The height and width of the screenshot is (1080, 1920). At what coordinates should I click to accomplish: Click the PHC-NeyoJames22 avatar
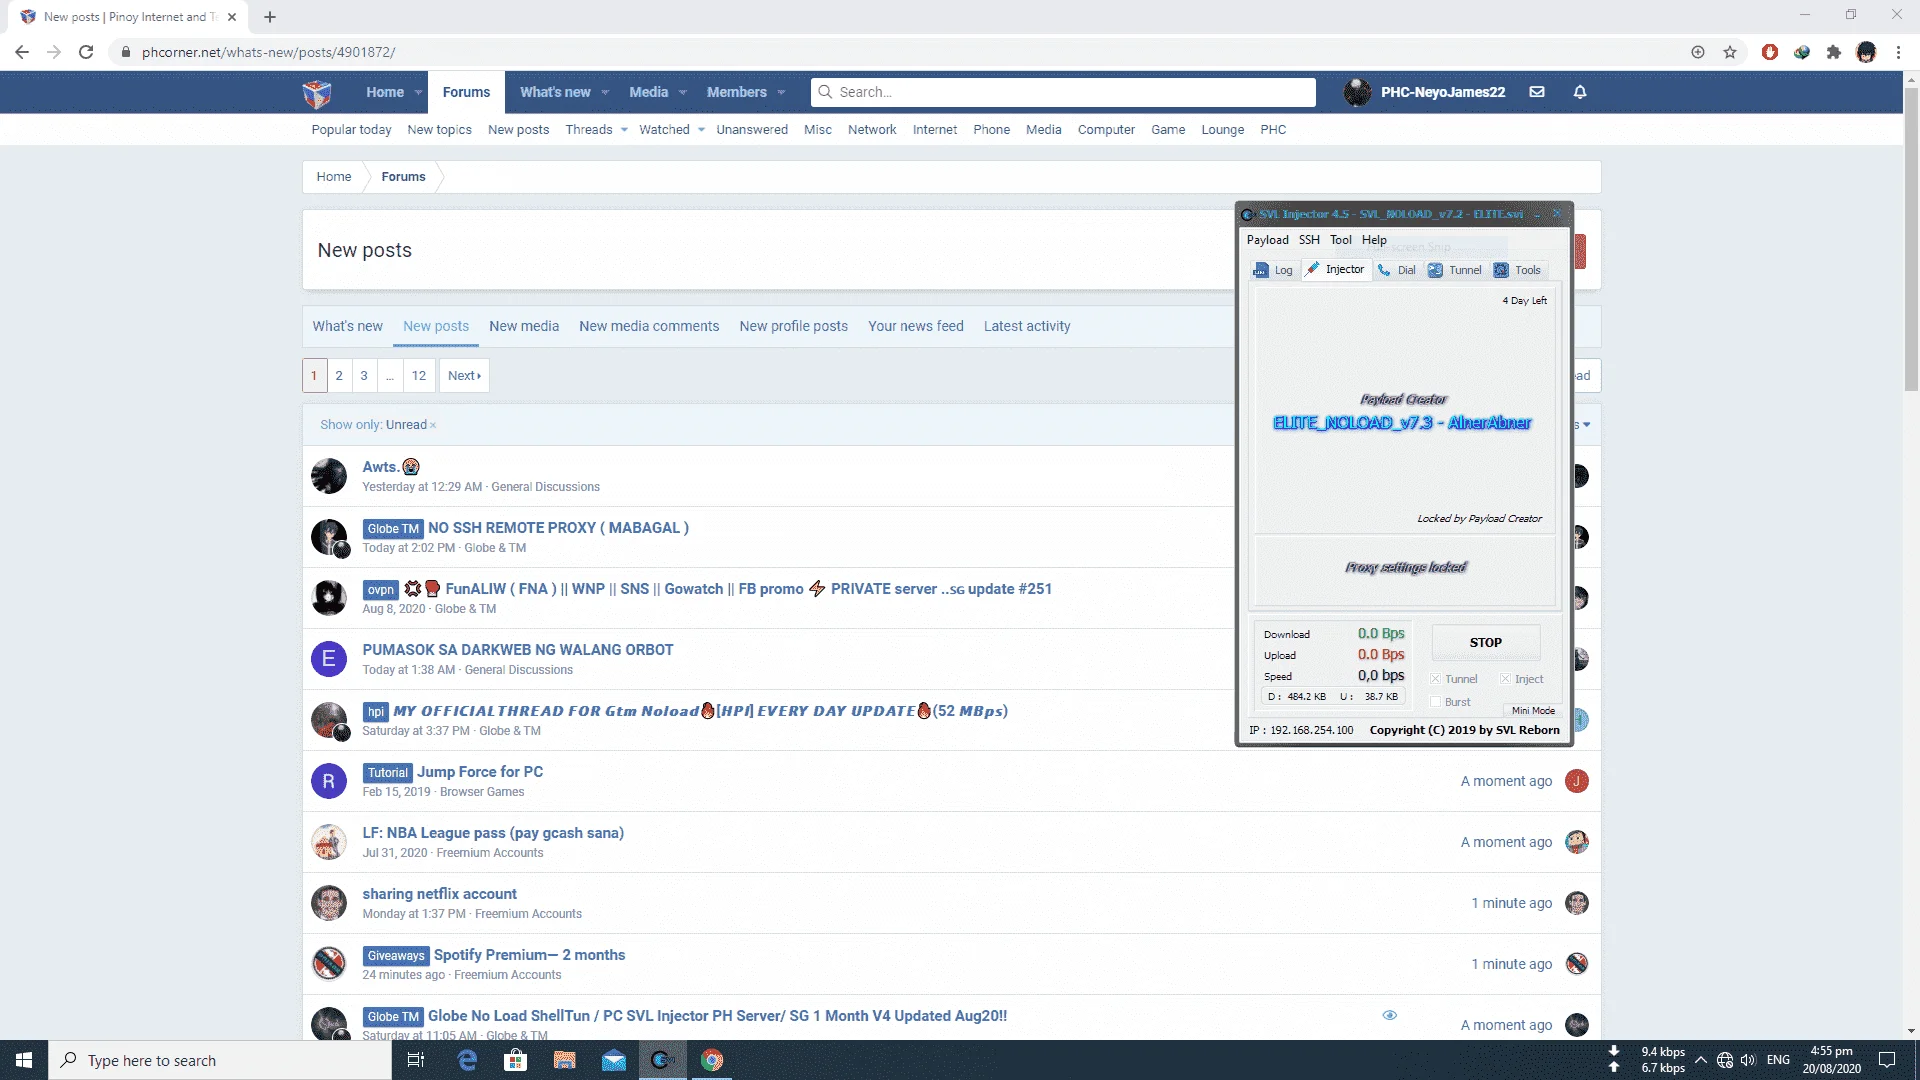1357,92
